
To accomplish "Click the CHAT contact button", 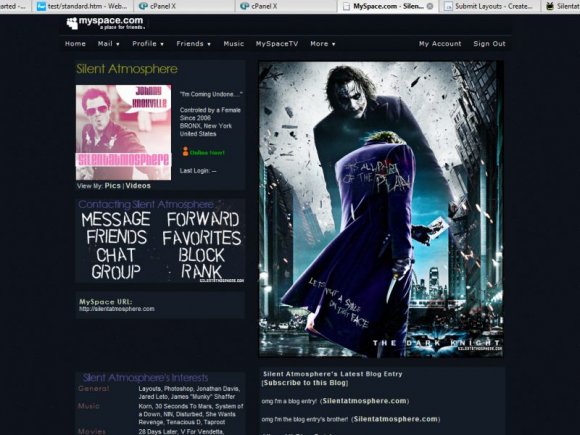I will 116,255.
